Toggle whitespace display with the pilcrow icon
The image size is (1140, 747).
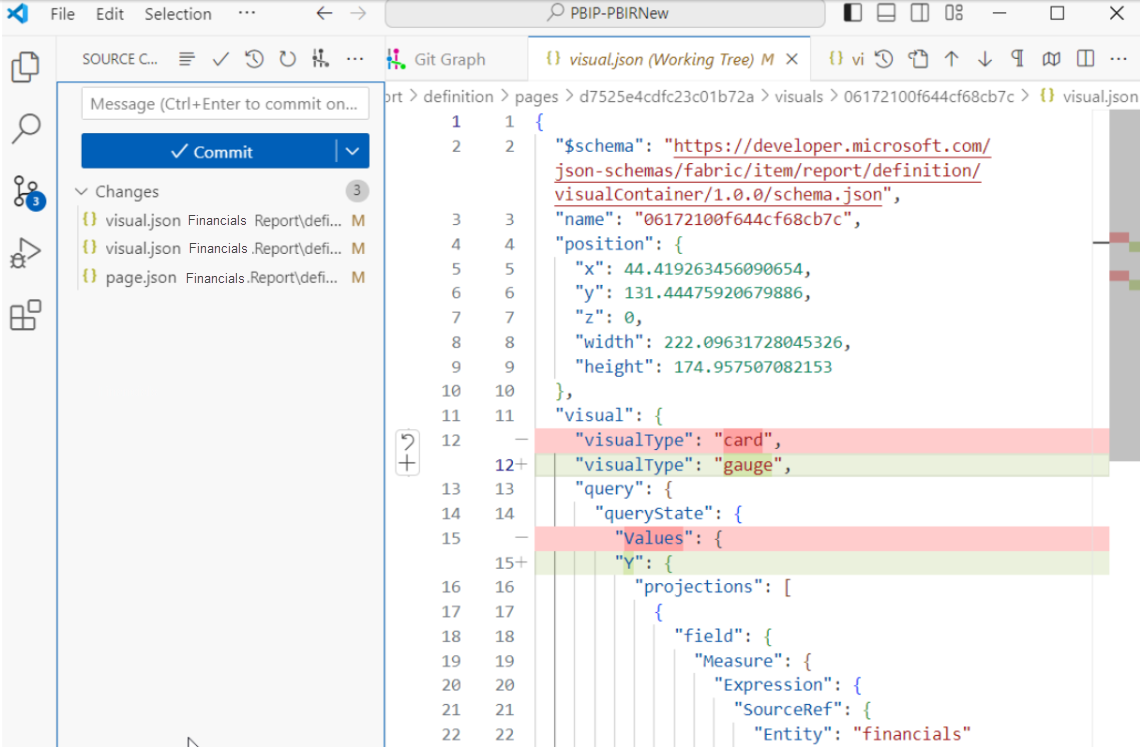1017,59
